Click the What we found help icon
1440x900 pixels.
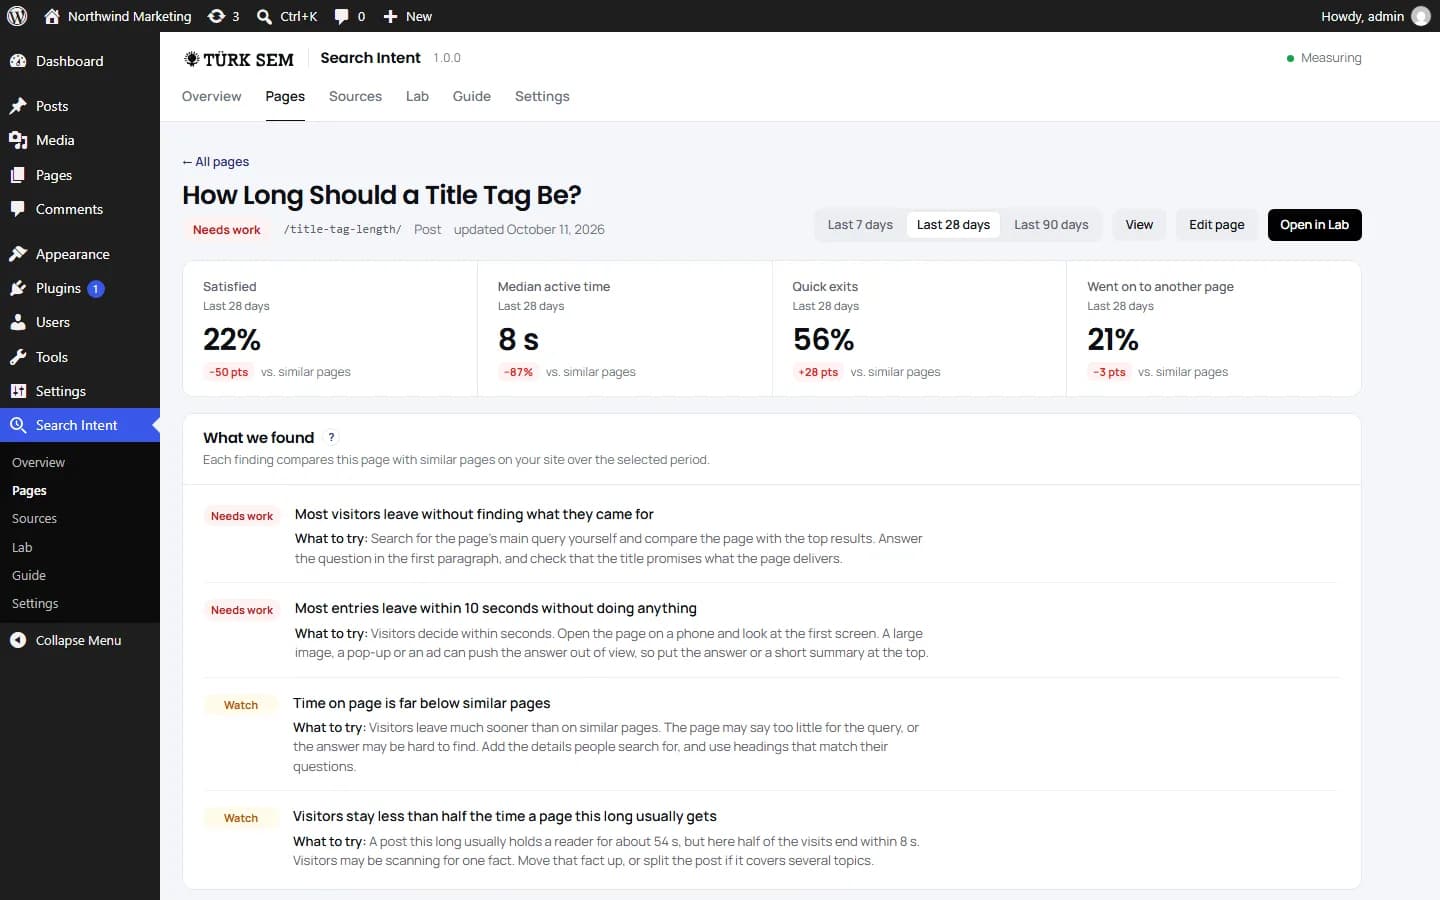(x=331, y=437)
